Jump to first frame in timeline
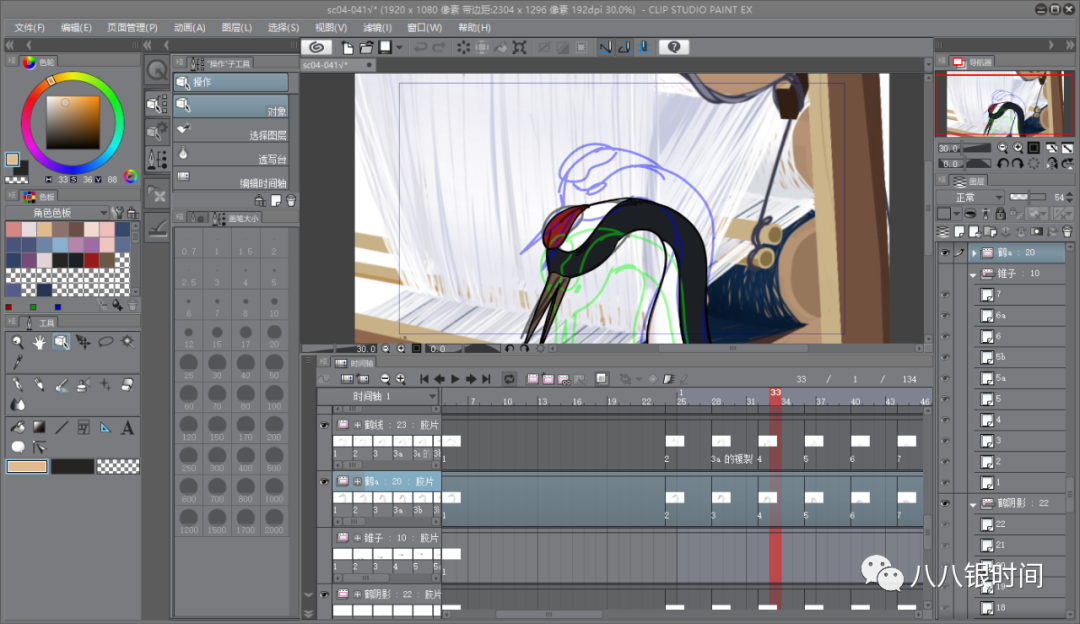 424,379
